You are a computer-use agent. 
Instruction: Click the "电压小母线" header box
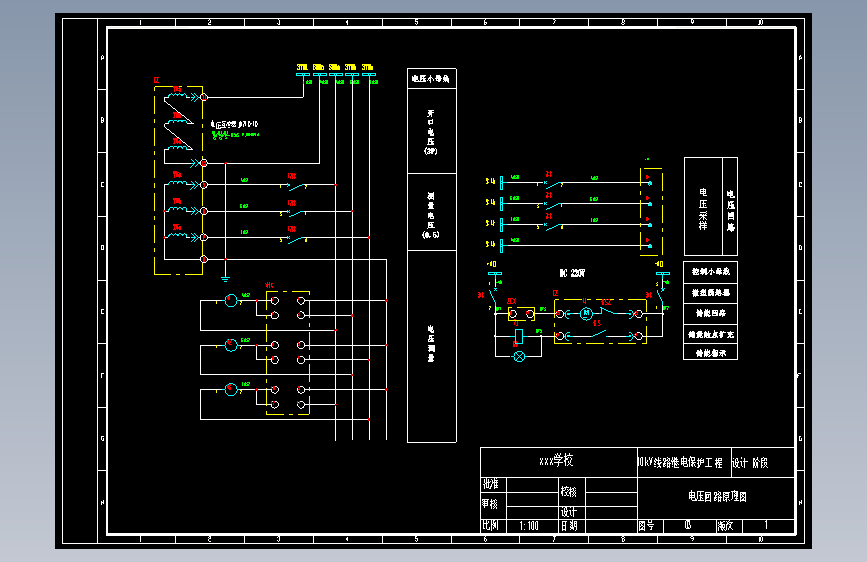(432, 79)
